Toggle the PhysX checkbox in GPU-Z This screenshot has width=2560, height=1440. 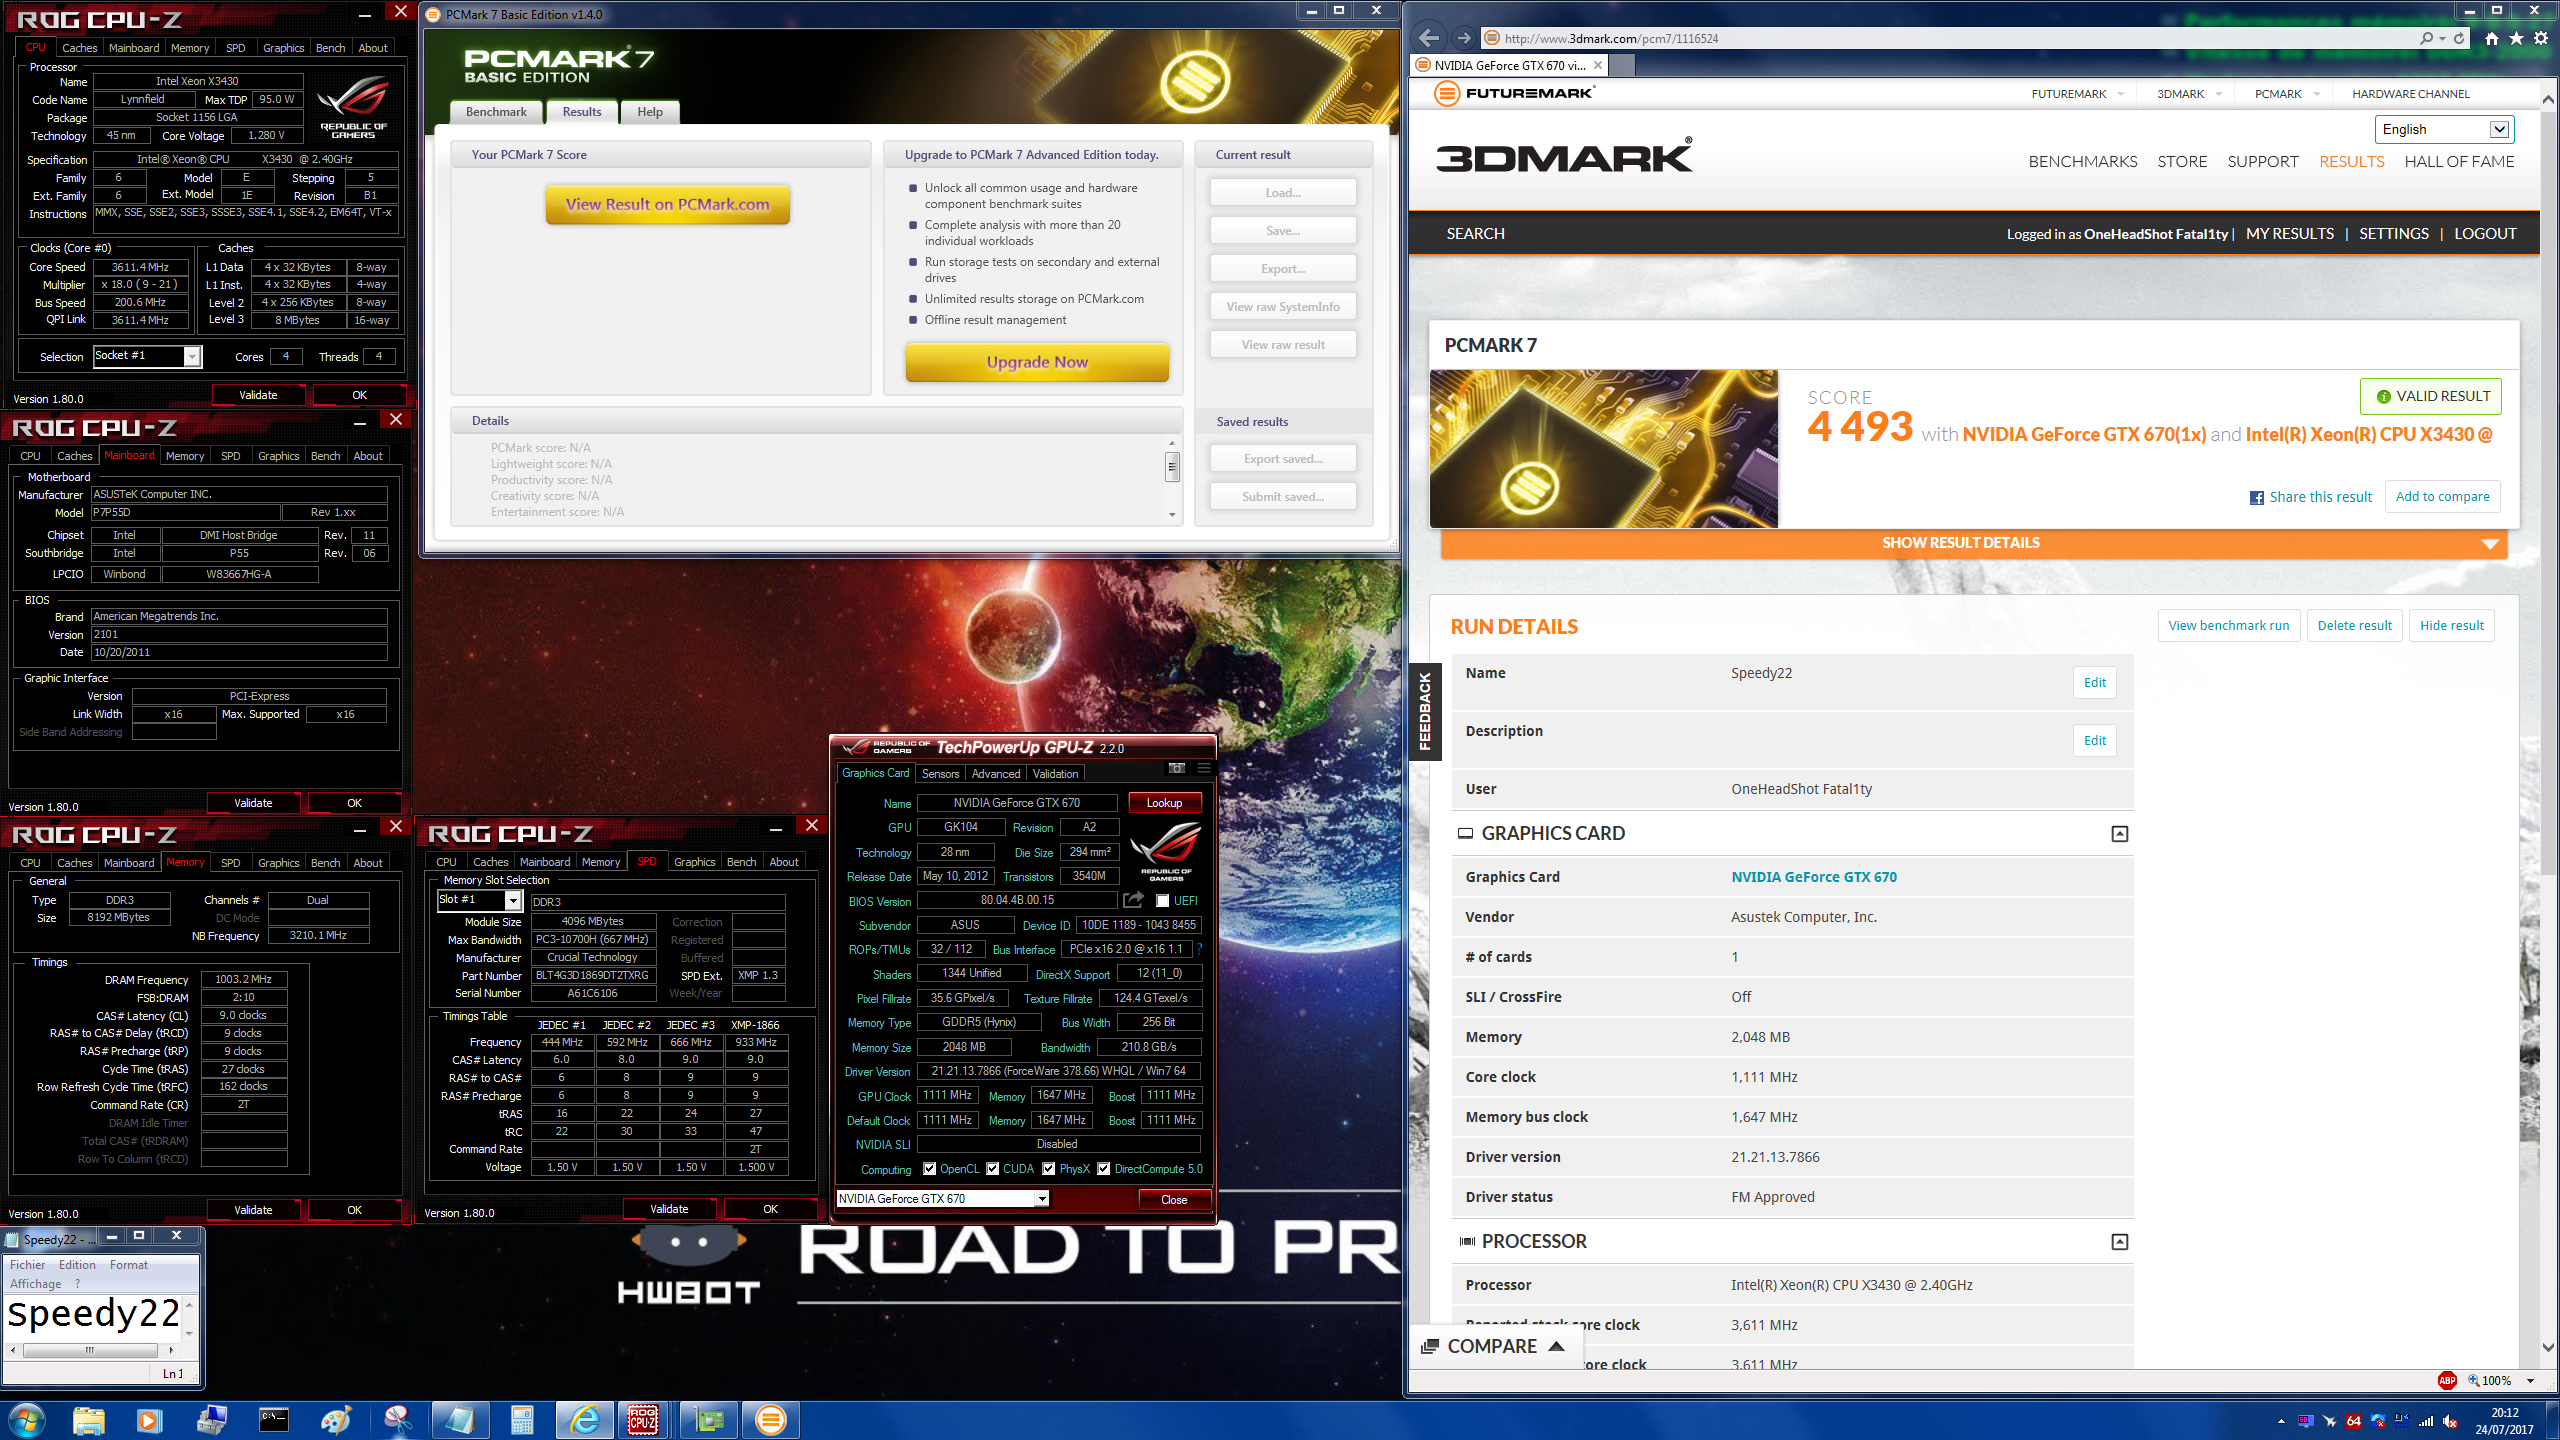click(1048, 1169)
